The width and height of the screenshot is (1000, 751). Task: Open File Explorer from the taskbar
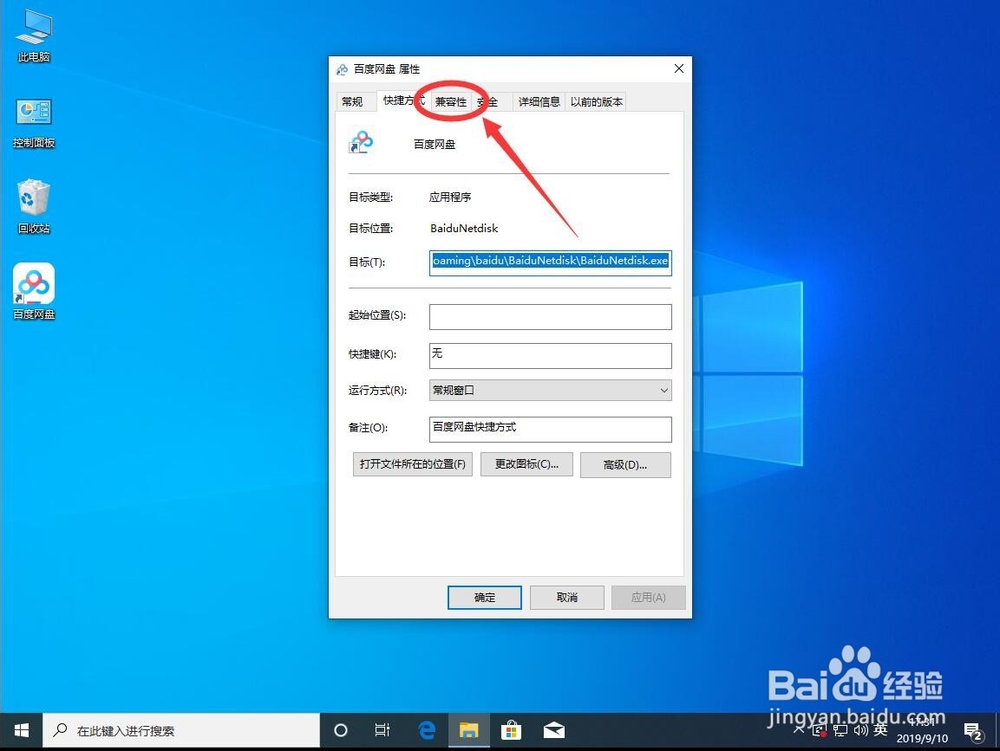coord(468,730)
